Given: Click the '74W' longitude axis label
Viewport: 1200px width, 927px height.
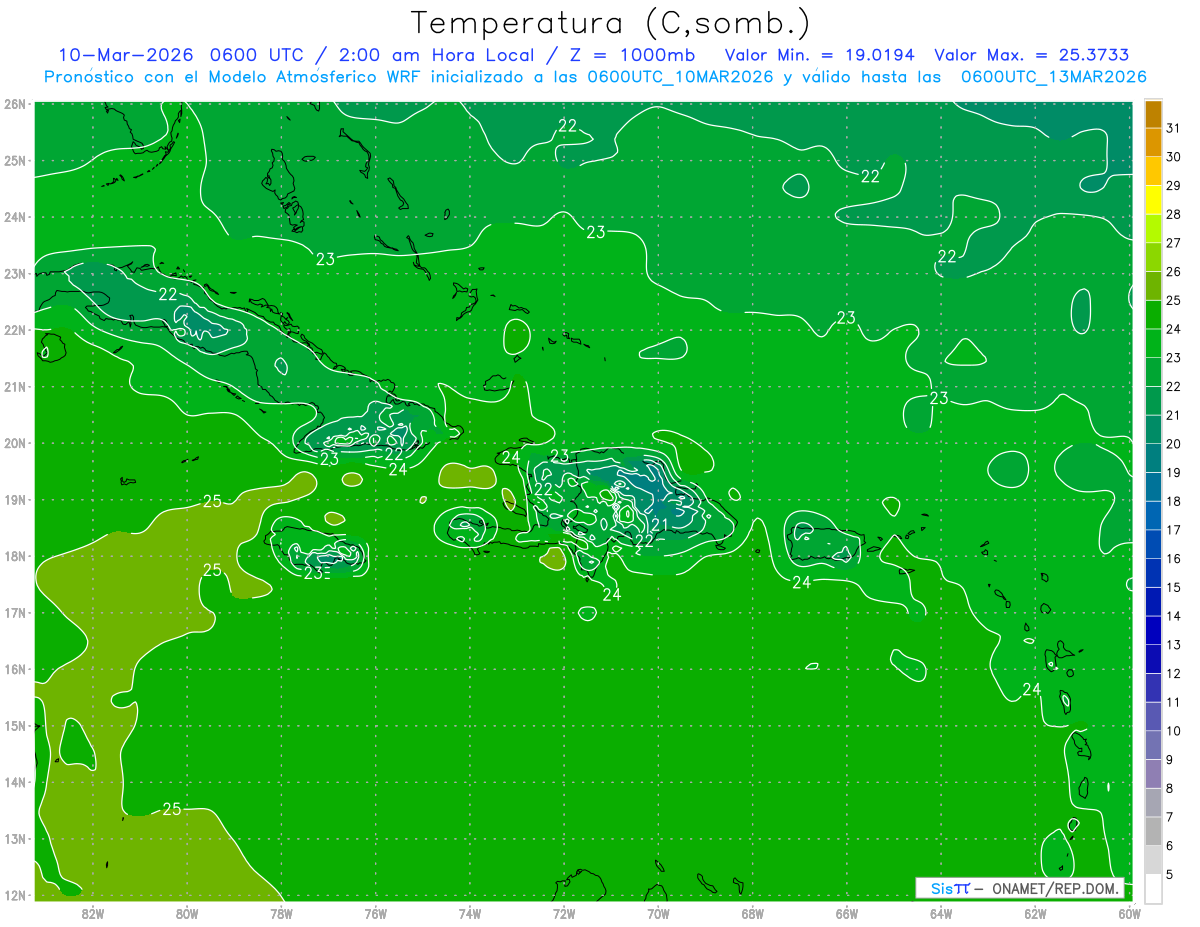Looking at the screenshot, I should click(x=470, y=913).
